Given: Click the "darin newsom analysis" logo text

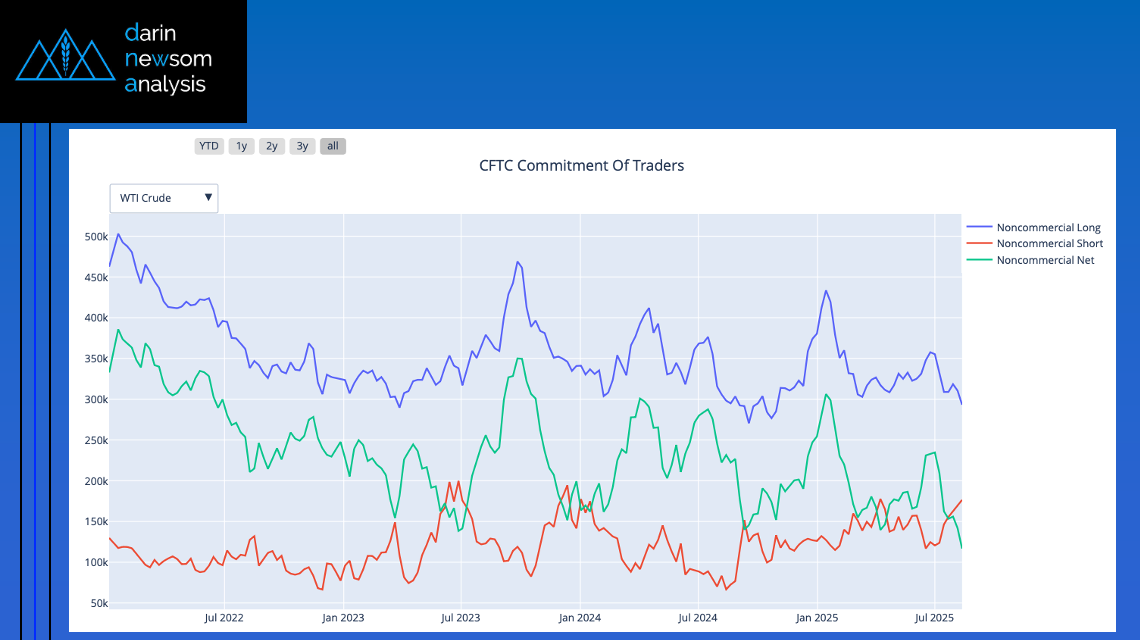Looking at the screenshot, I should pyautogui.click(x=168, y=59).
